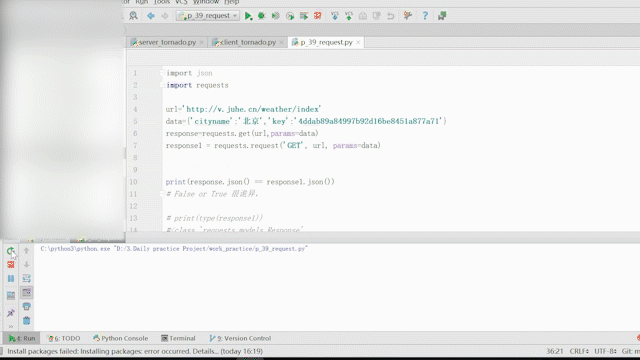Expand more Run panel actions chevron
The width and height of the screenshot is (640, 360).
[x=11, y=327]
